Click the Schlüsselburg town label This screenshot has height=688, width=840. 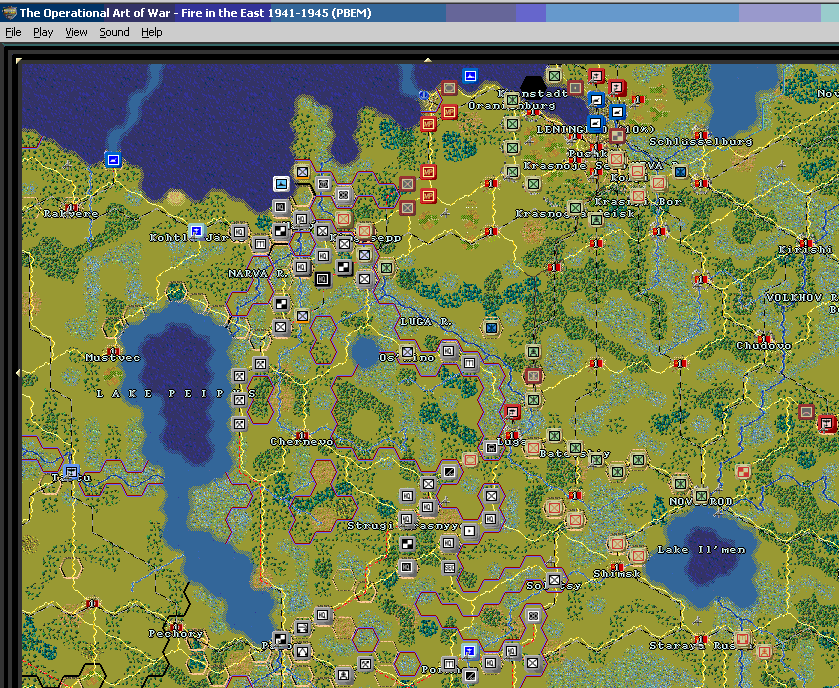click(701, 142)
